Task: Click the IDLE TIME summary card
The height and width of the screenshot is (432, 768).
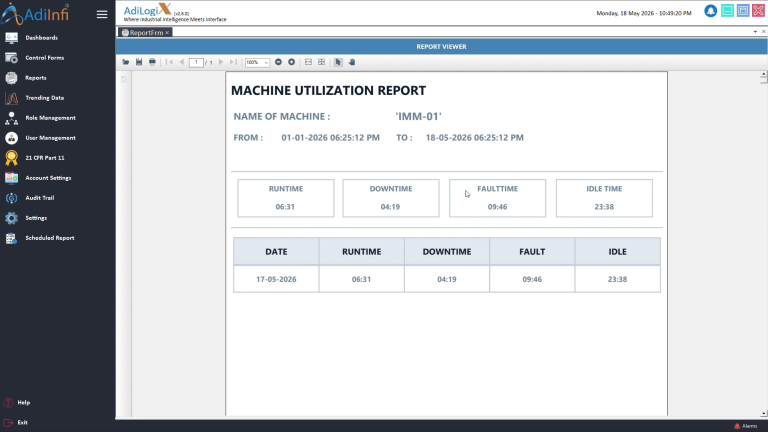Action: tap(604, 198)
